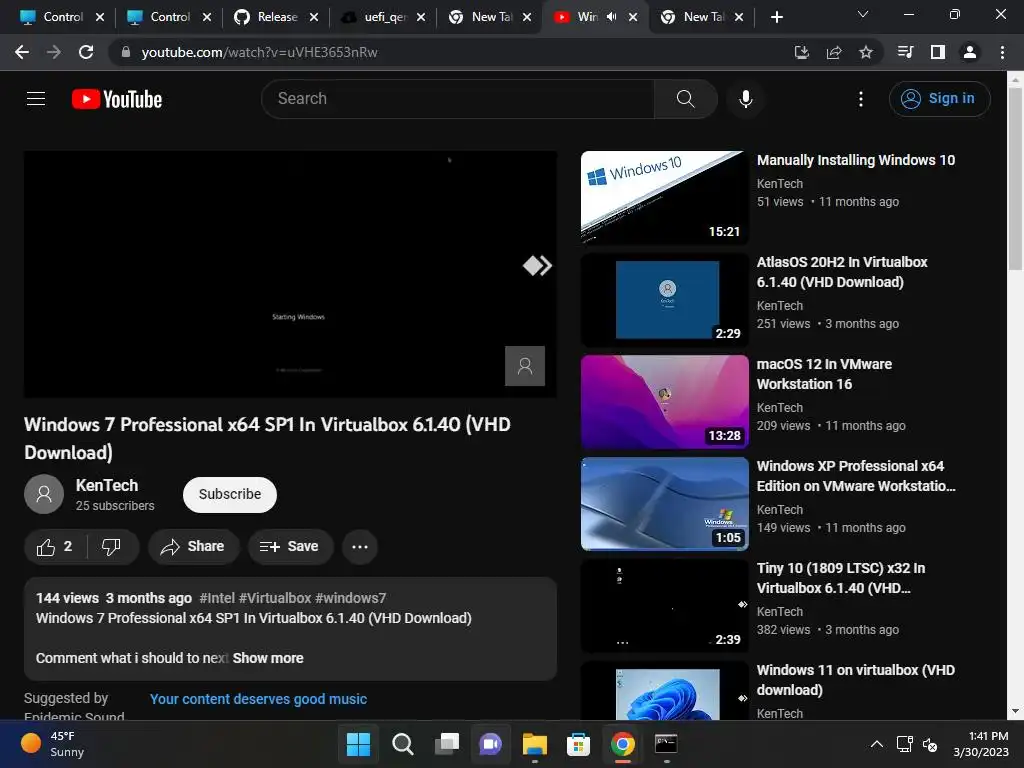
Task: Open 'Your content deserves good music' link
Action: (x=259, y=699)
